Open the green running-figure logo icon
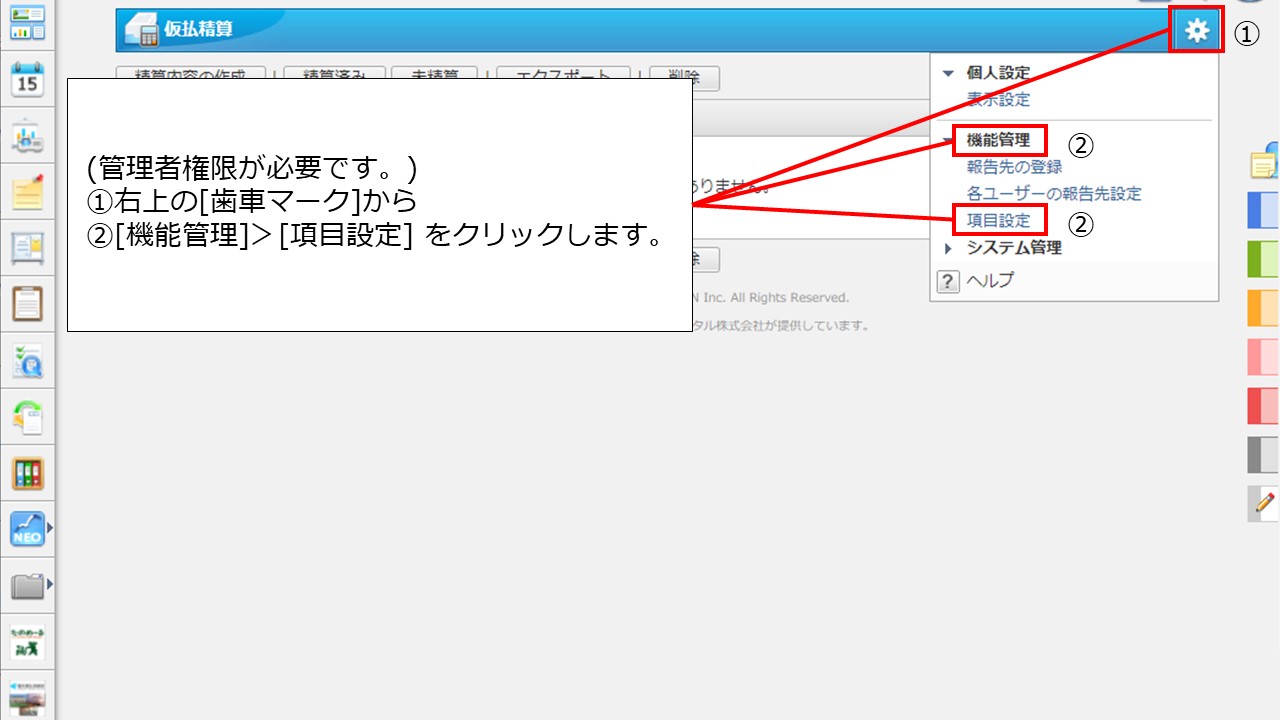Viewport: 1280px width, 720px height. [x=28, y=641]
